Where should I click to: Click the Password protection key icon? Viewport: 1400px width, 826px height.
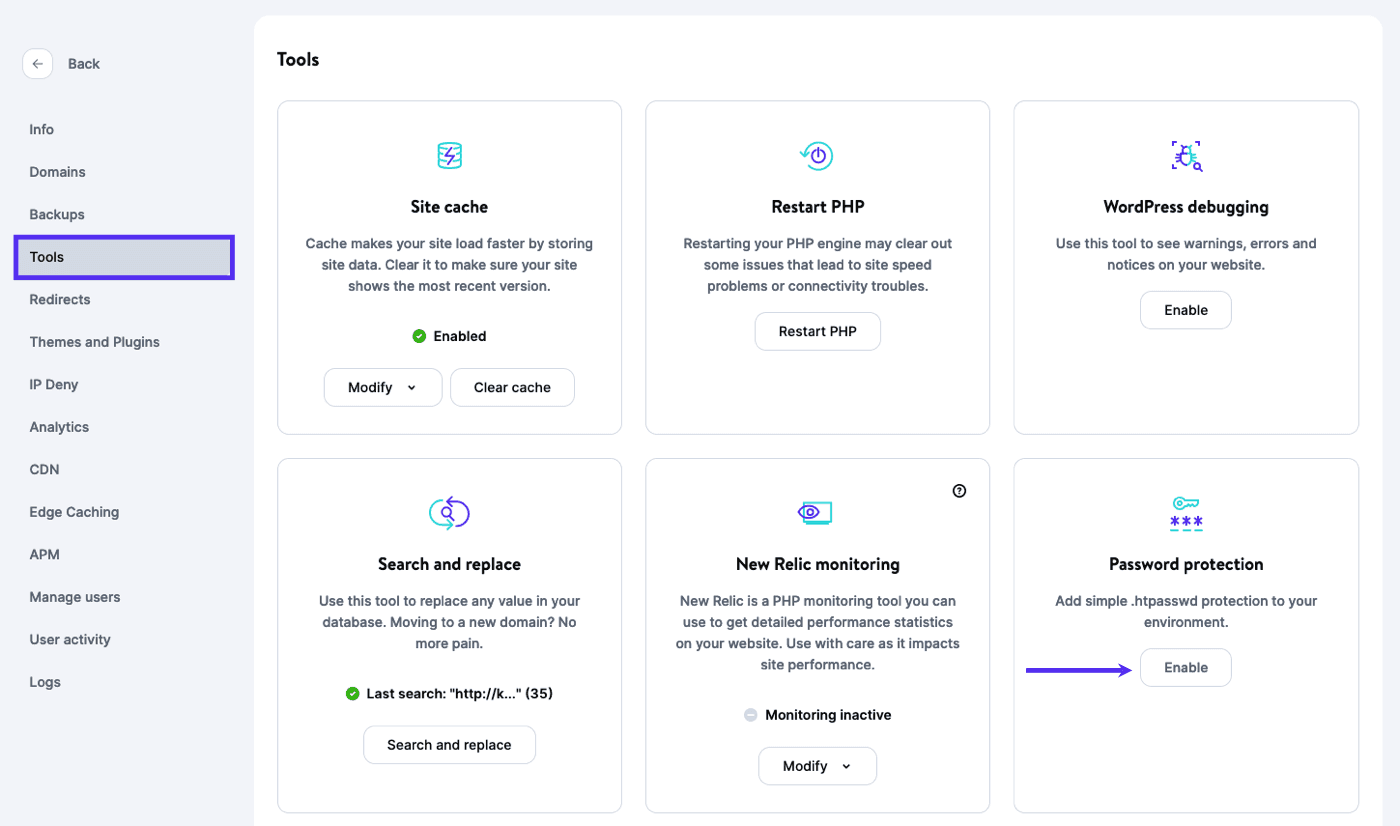1186,513
